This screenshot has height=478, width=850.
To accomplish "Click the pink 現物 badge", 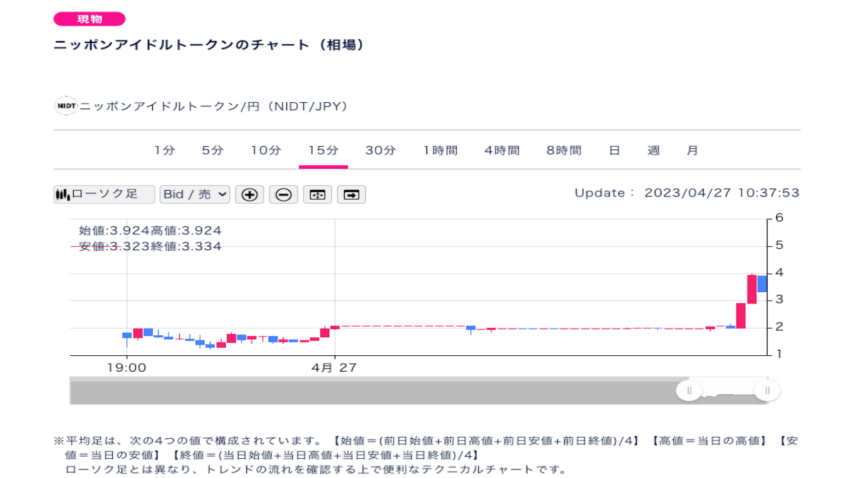I will tap(89, 19).
